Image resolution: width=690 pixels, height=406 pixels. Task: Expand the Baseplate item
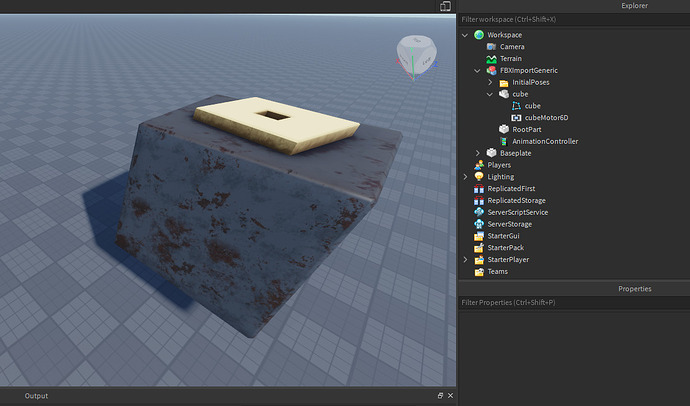[x=478, y=153]
